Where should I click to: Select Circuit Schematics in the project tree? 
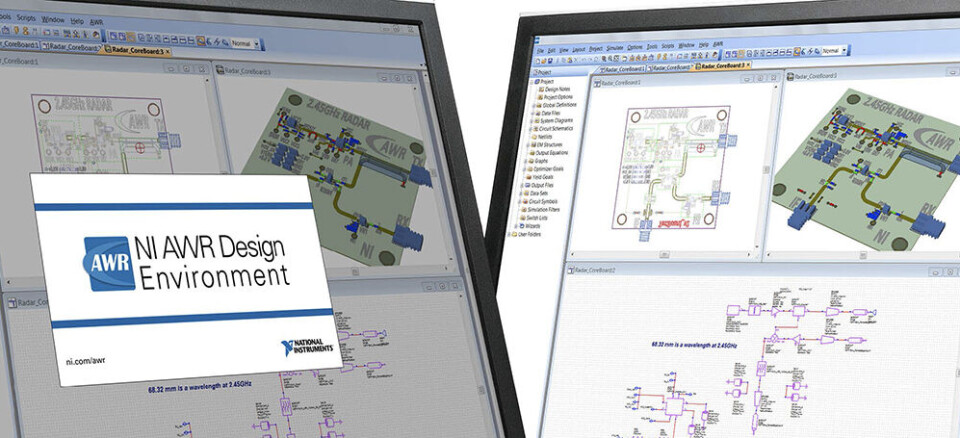pyautogui.click(x=553, y=129)
